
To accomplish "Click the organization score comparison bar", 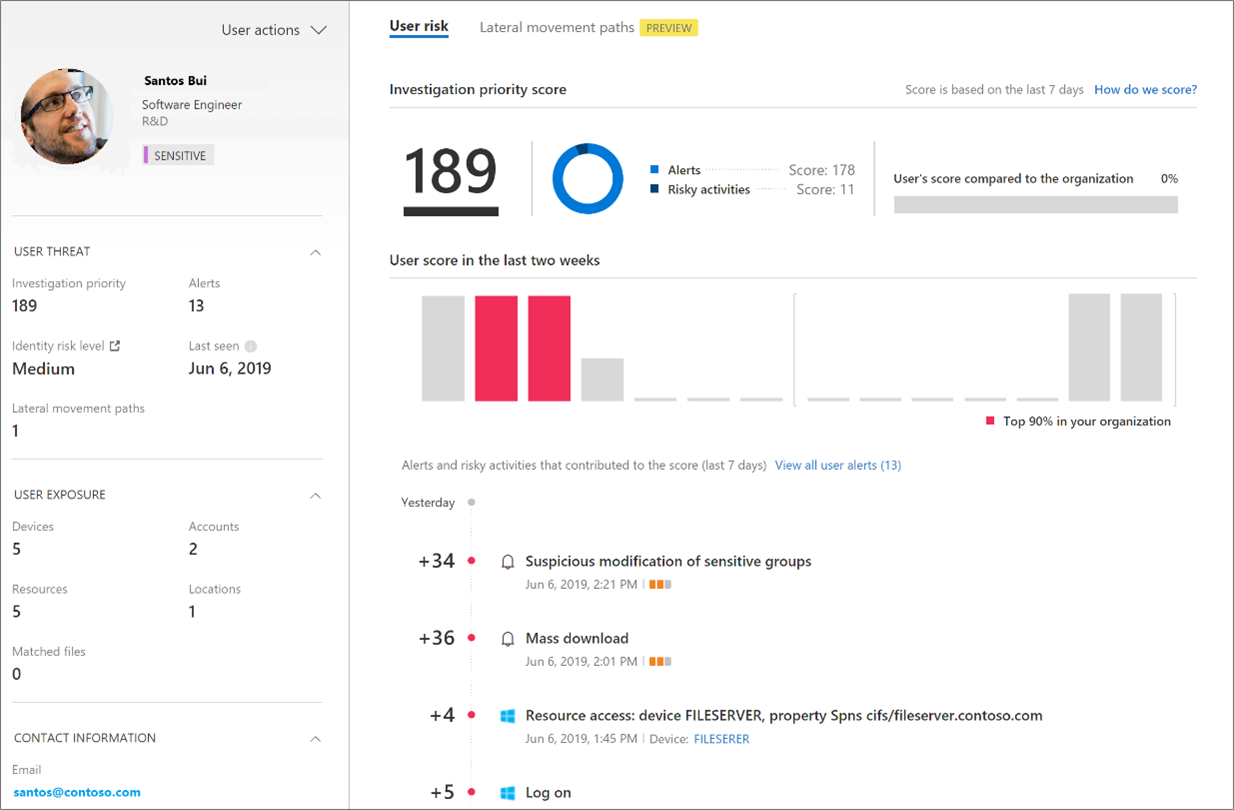I will 1035,204.
